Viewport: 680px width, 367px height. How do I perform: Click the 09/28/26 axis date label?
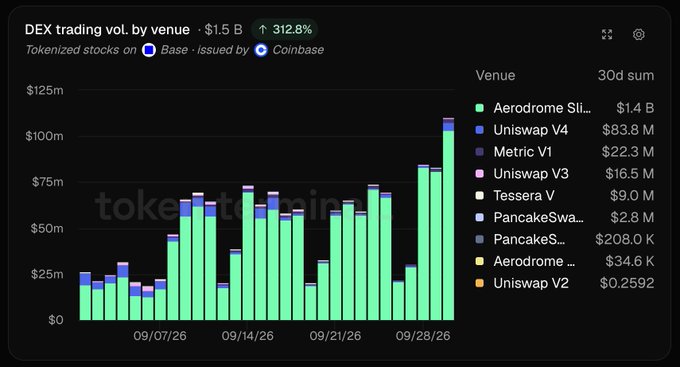tap(423, 336)
